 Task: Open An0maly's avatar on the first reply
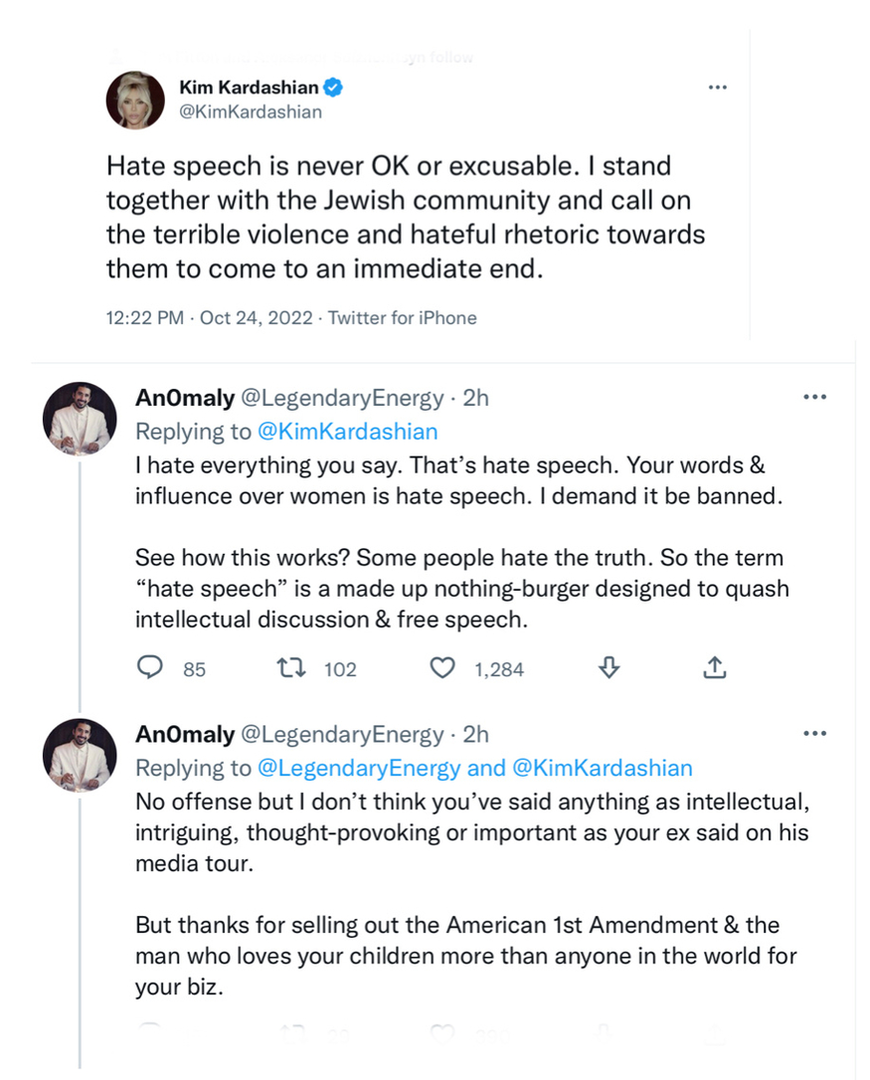(x=80, y=417)
